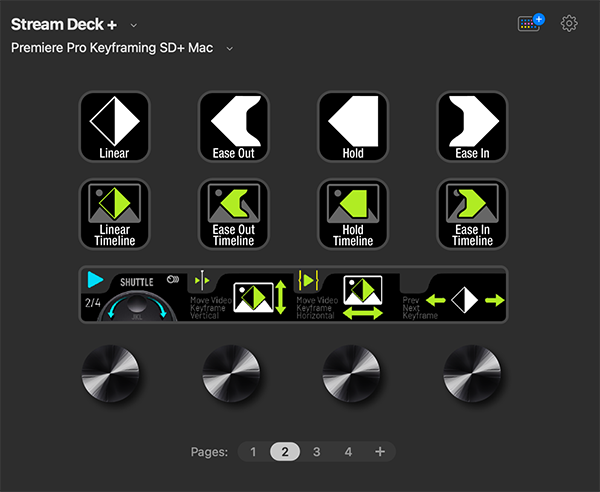Select the active page 2 tab
The image size is (600, 492).
point(285,452)
